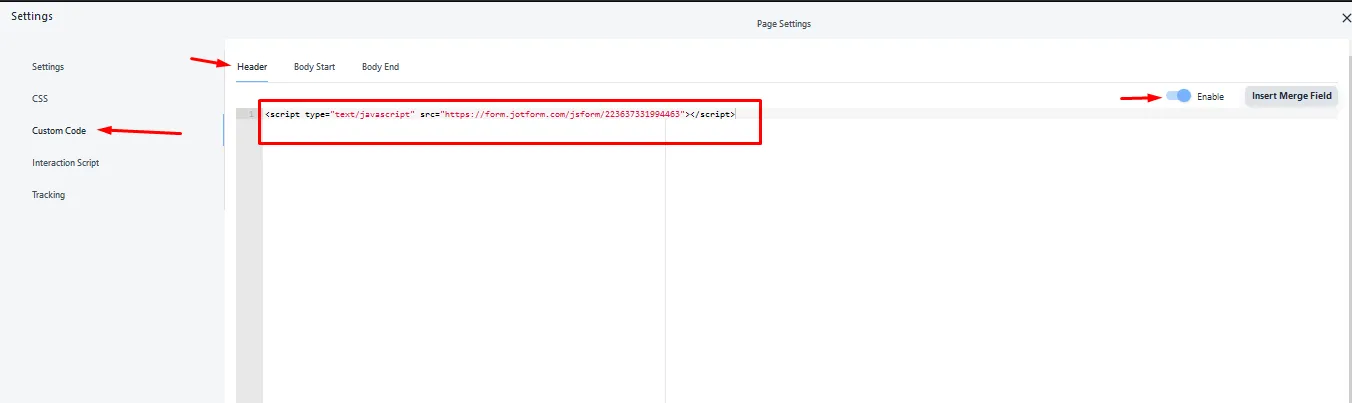The height and width of the screenshot is (403, 1352).
Task: Open Settings in the left sidebar
Action: coord(48,67)
